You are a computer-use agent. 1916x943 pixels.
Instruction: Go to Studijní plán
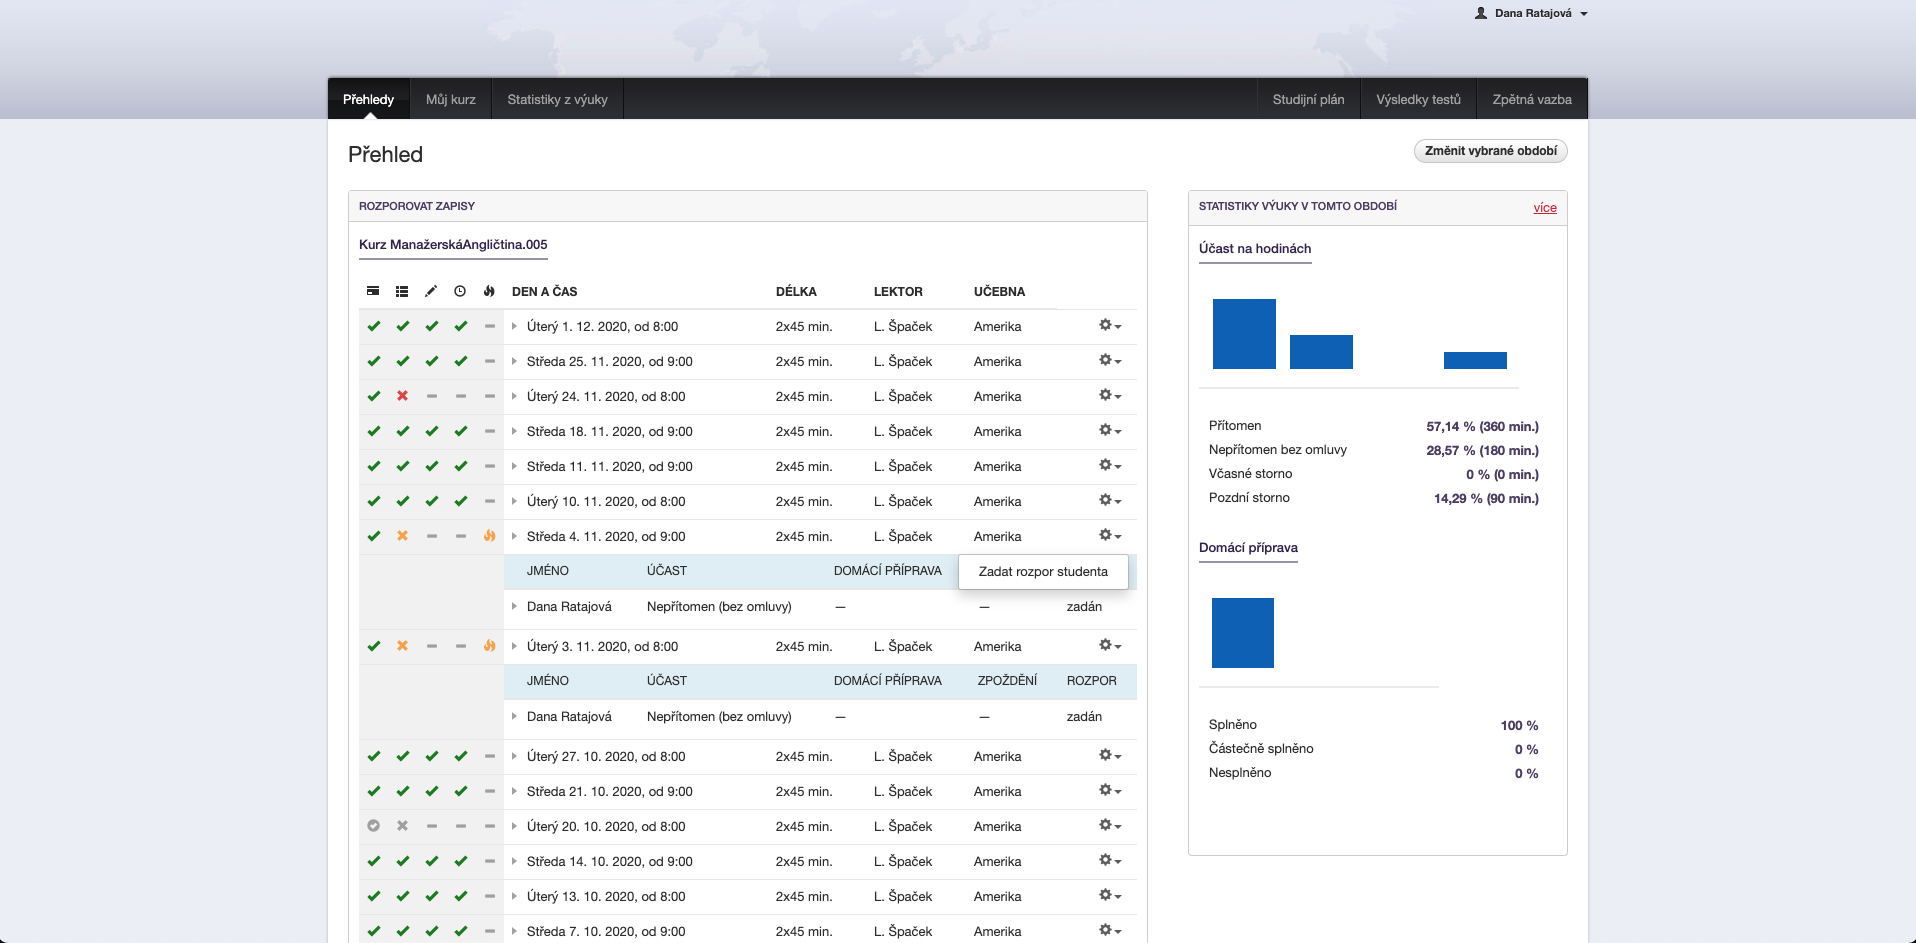pos(1308,99)
